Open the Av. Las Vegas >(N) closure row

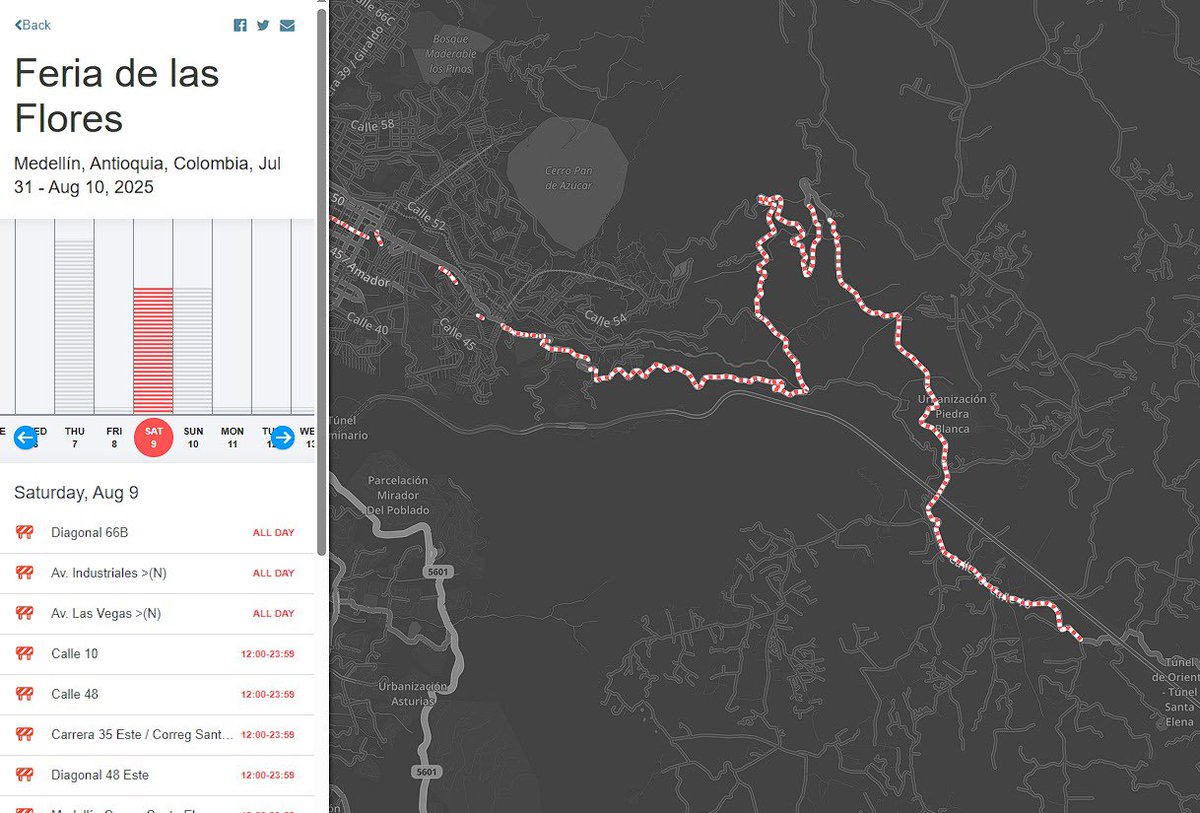coord(157,613)
